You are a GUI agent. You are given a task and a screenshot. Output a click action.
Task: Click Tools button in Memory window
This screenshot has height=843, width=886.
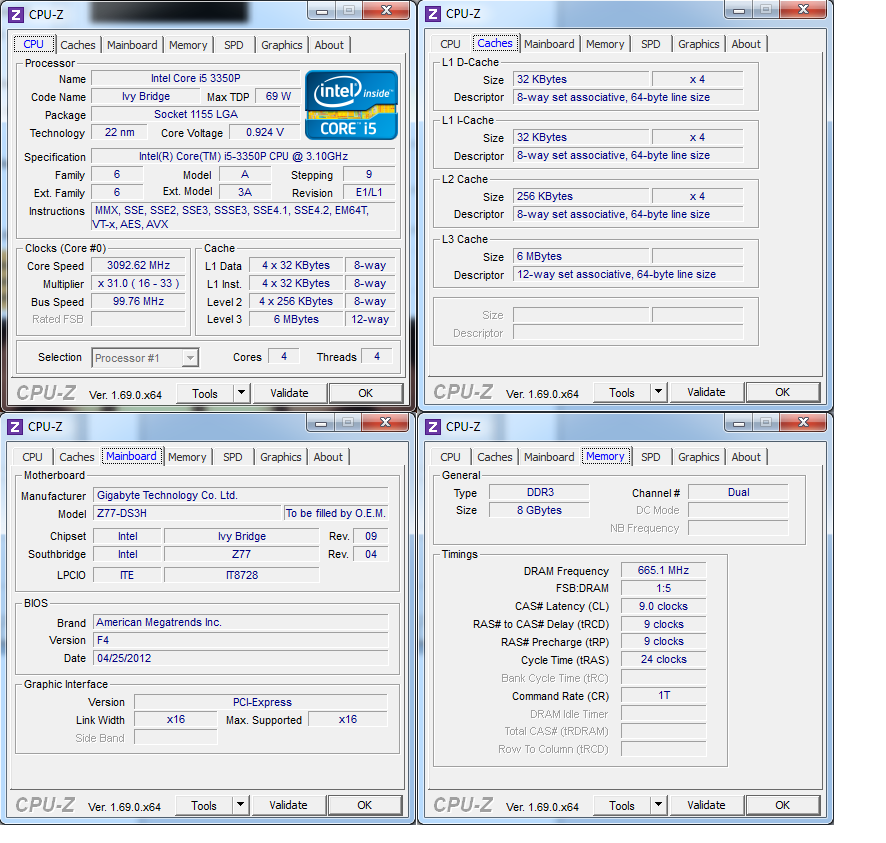[x=622, y=805]
